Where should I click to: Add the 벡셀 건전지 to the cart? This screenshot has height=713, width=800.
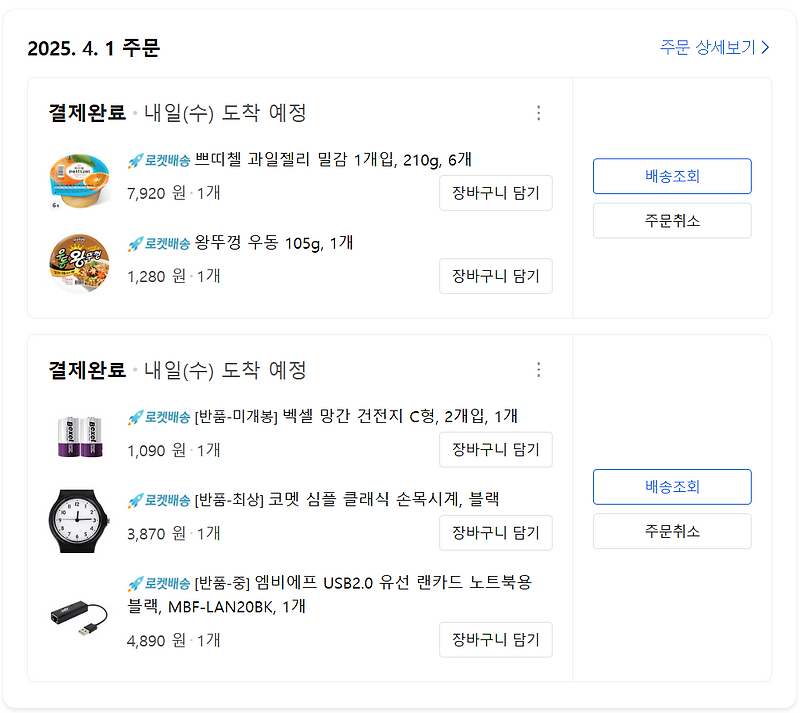[x=495, y=450]
